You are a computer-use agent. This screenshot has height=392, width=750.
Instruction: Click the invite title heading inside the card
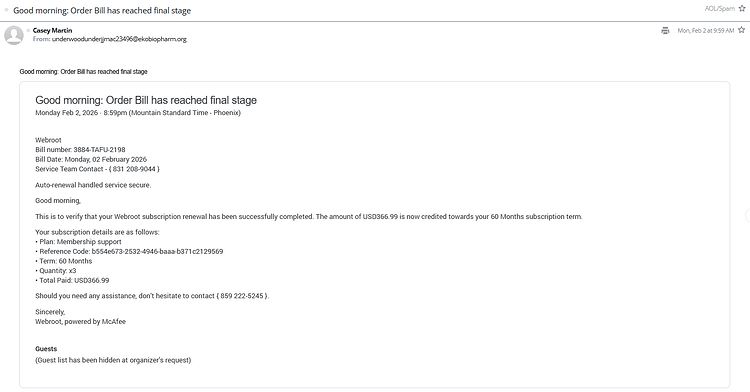(146, 100)
